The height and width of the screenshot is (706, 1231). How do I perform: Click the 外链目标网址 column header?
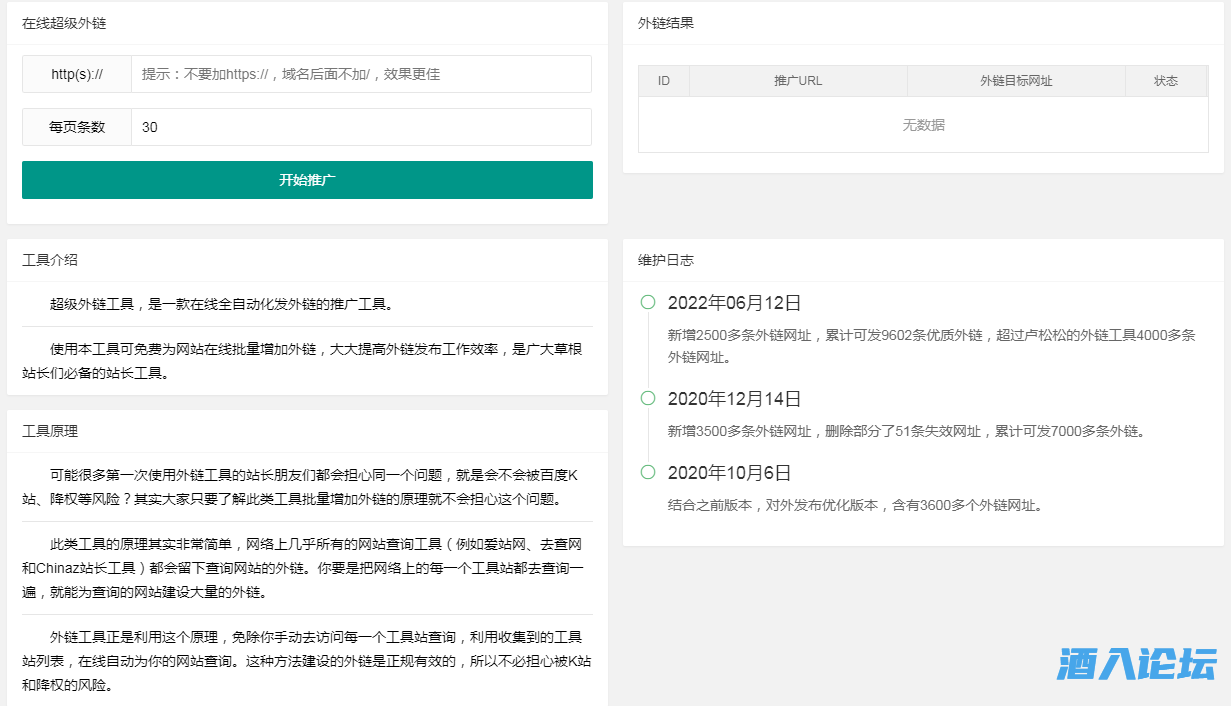(x=1016, y=81)
